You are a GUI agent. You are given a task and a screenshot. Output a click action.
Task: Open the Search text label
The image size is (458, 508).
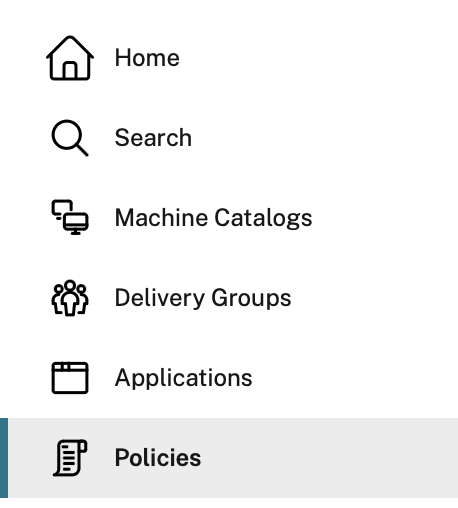coord(153,138)
